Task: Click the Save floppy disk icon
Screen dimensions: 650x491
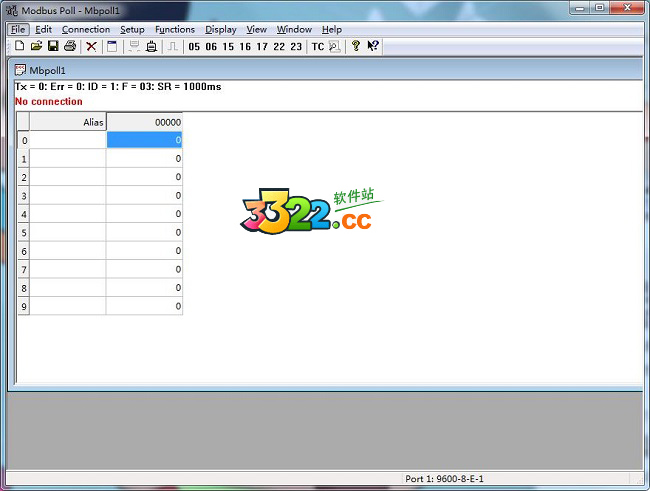Action: (53, 46)
